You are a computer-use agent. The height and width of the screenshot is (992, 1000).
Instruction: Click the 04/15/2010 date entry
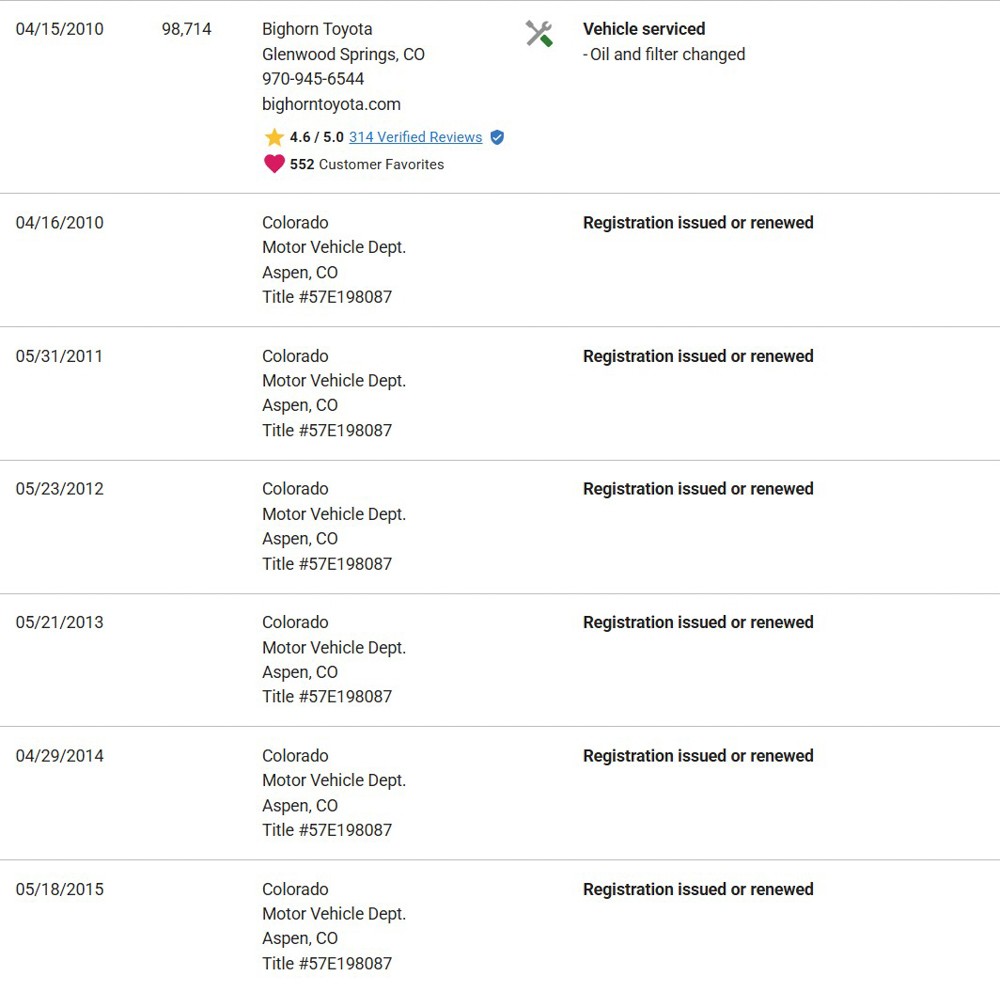click(59, 29)
